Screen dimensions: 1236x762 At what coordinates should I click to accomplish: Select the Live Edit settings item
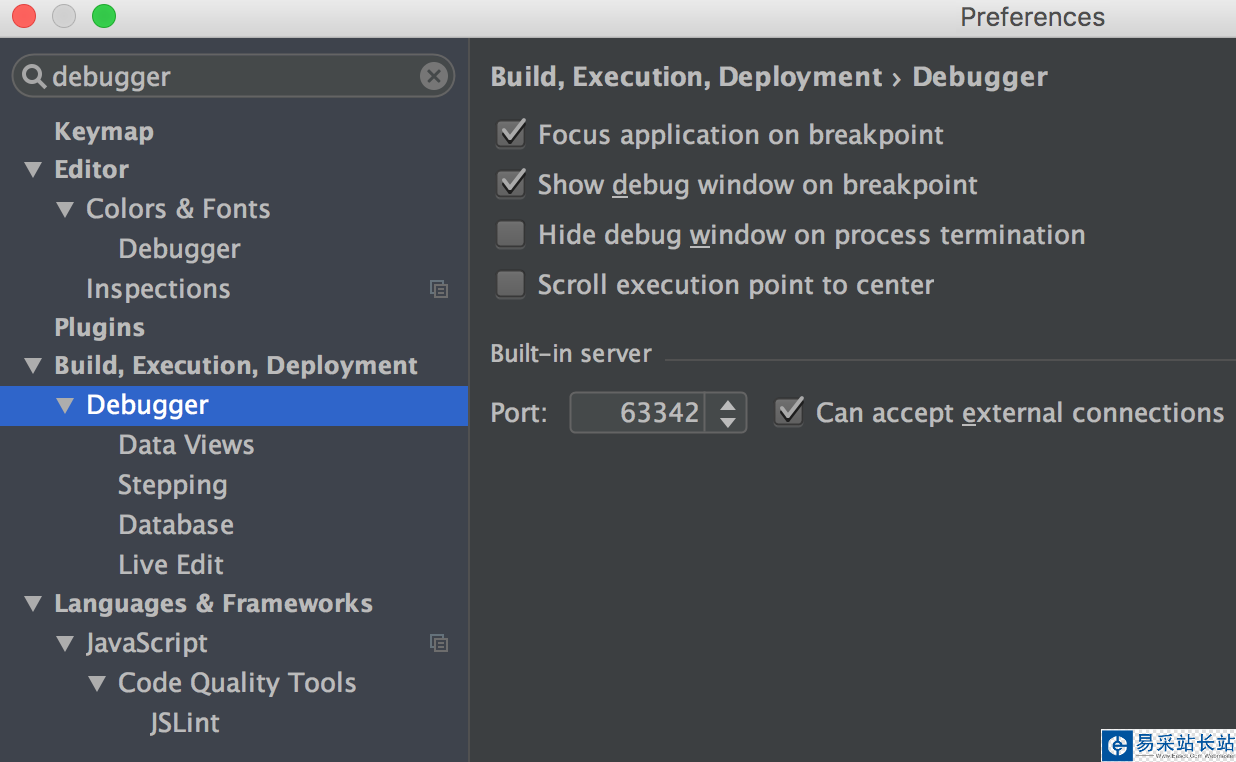click(171, 565)
